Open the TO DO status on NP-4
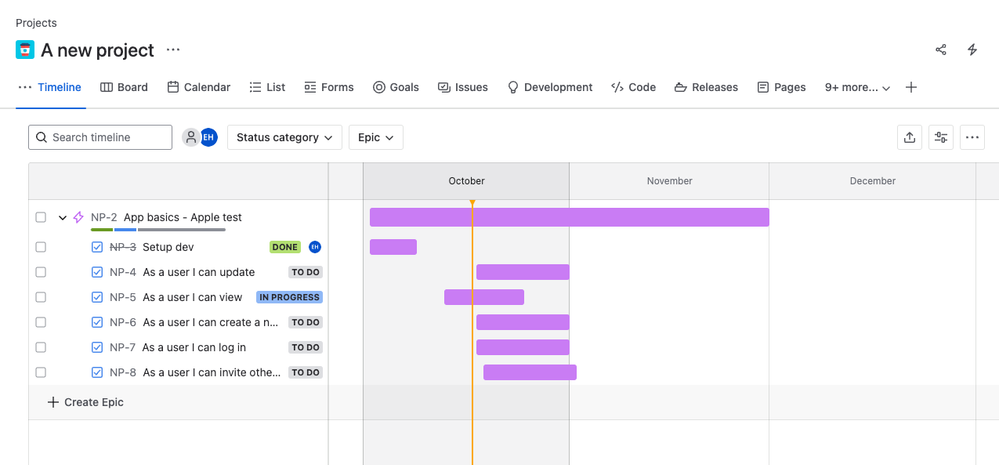 305,272
